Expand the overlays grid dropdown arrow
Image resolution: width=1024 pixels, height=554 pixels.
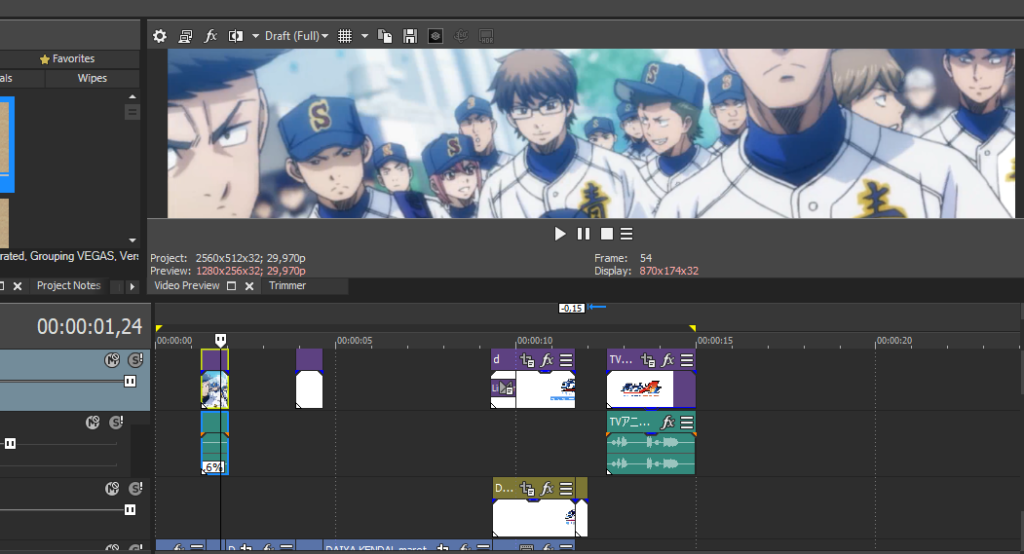pos(364,36)
